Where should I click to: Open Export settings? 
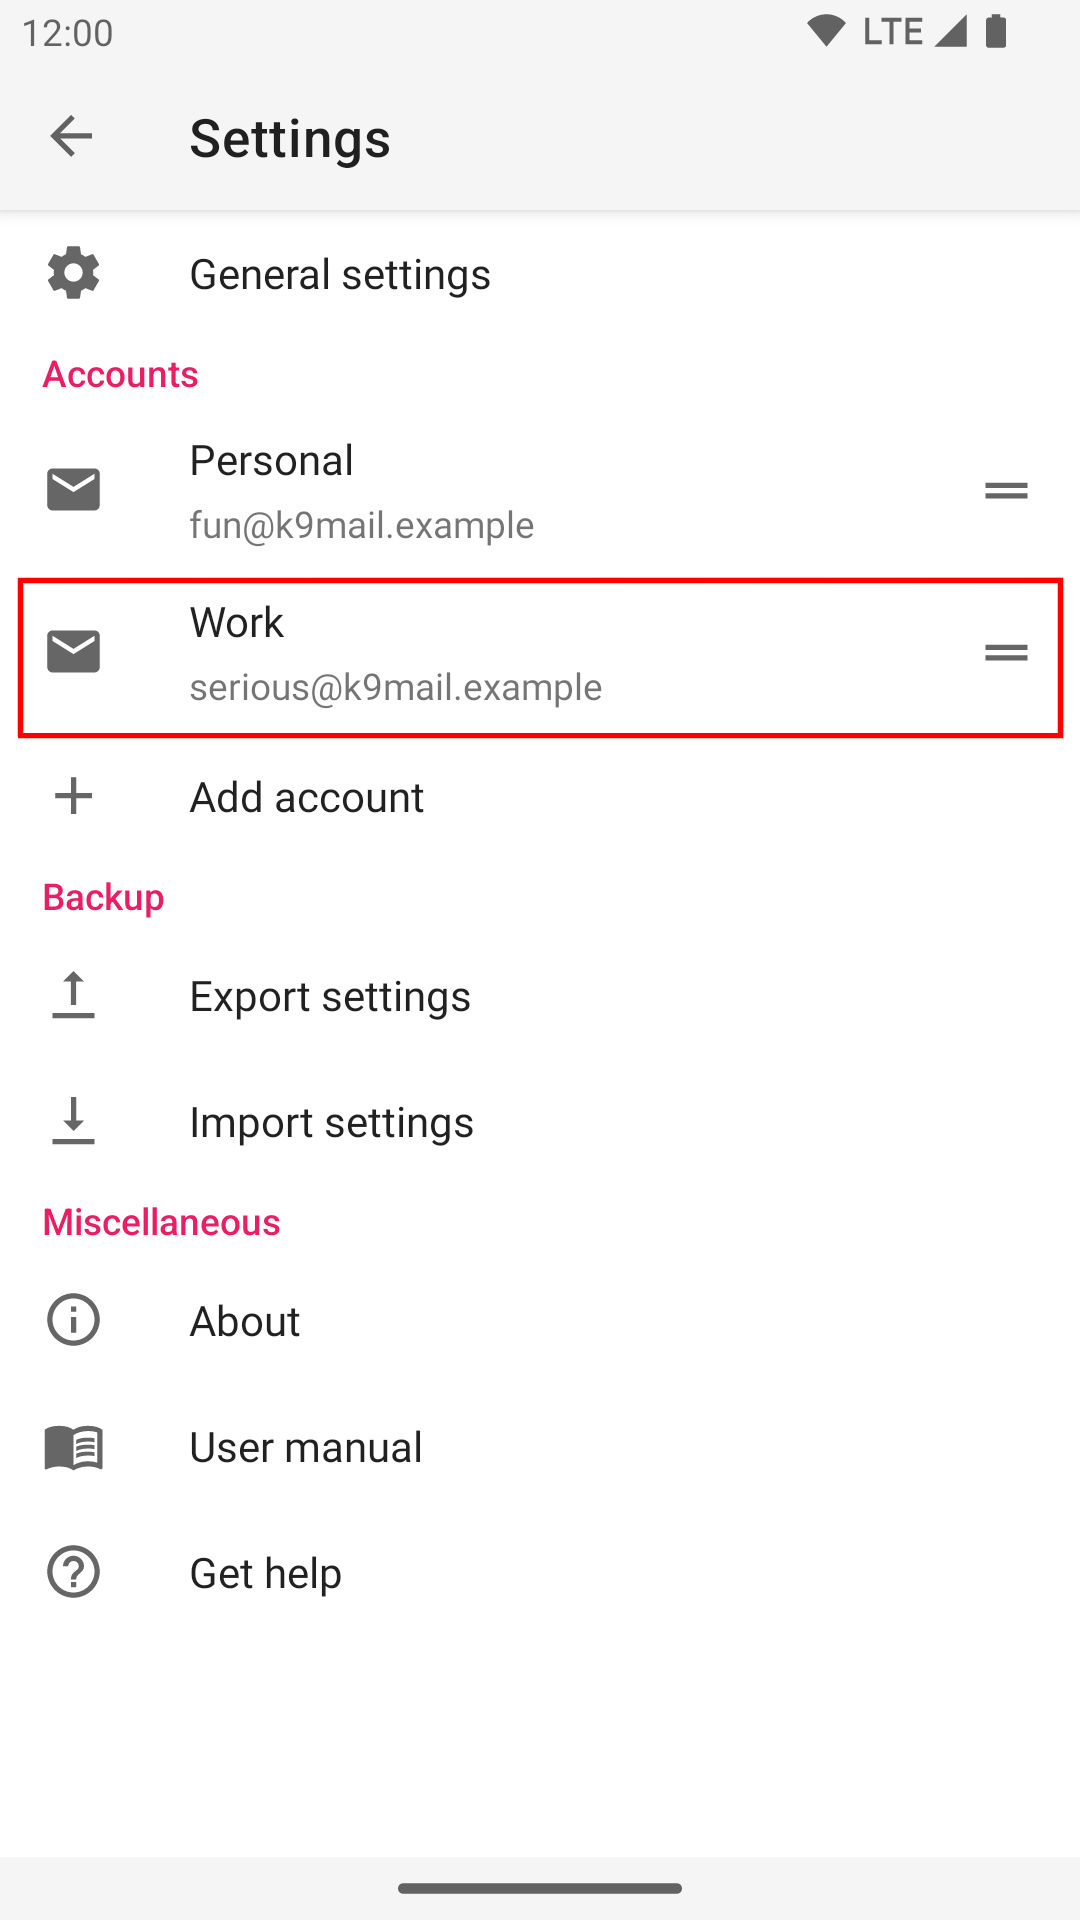(x=540, y=997)
